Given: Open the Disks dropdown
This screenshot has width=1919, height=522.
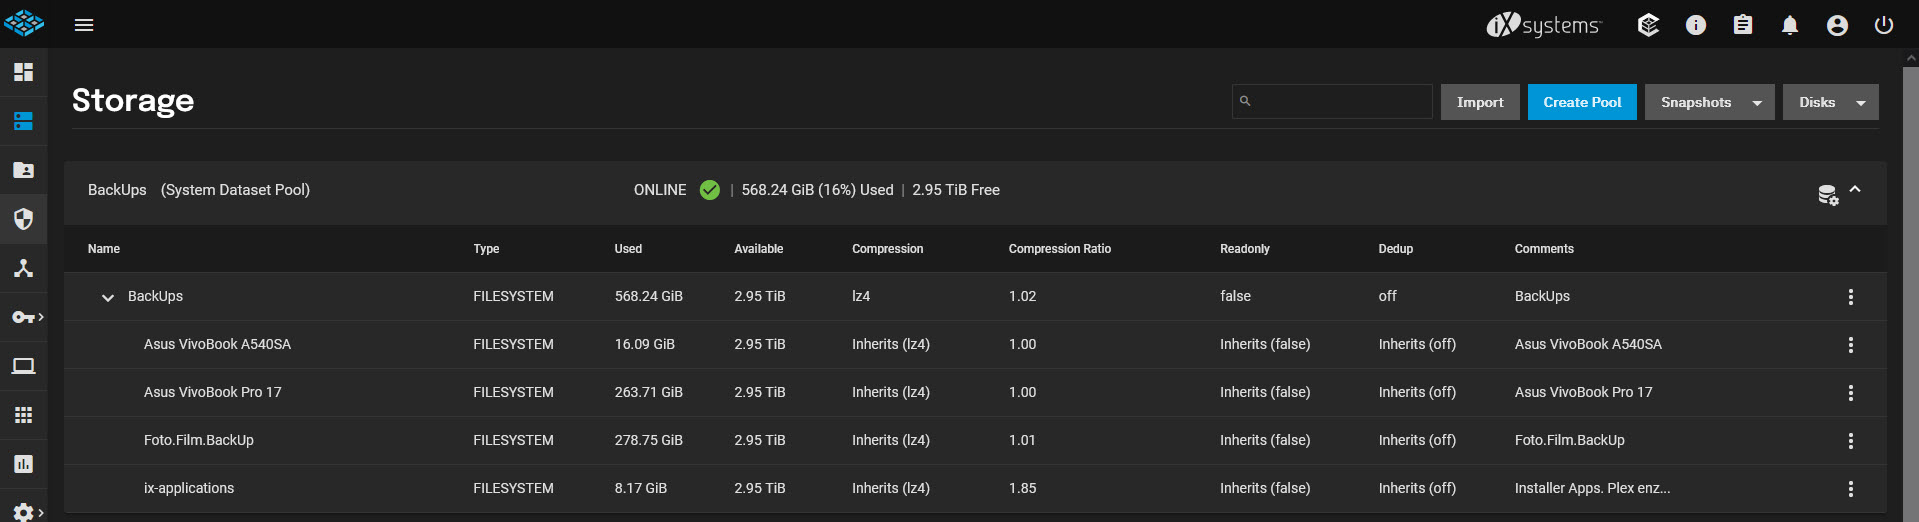Looking at the screenshot, I should pyautogui.click(x=1831, y=102).
